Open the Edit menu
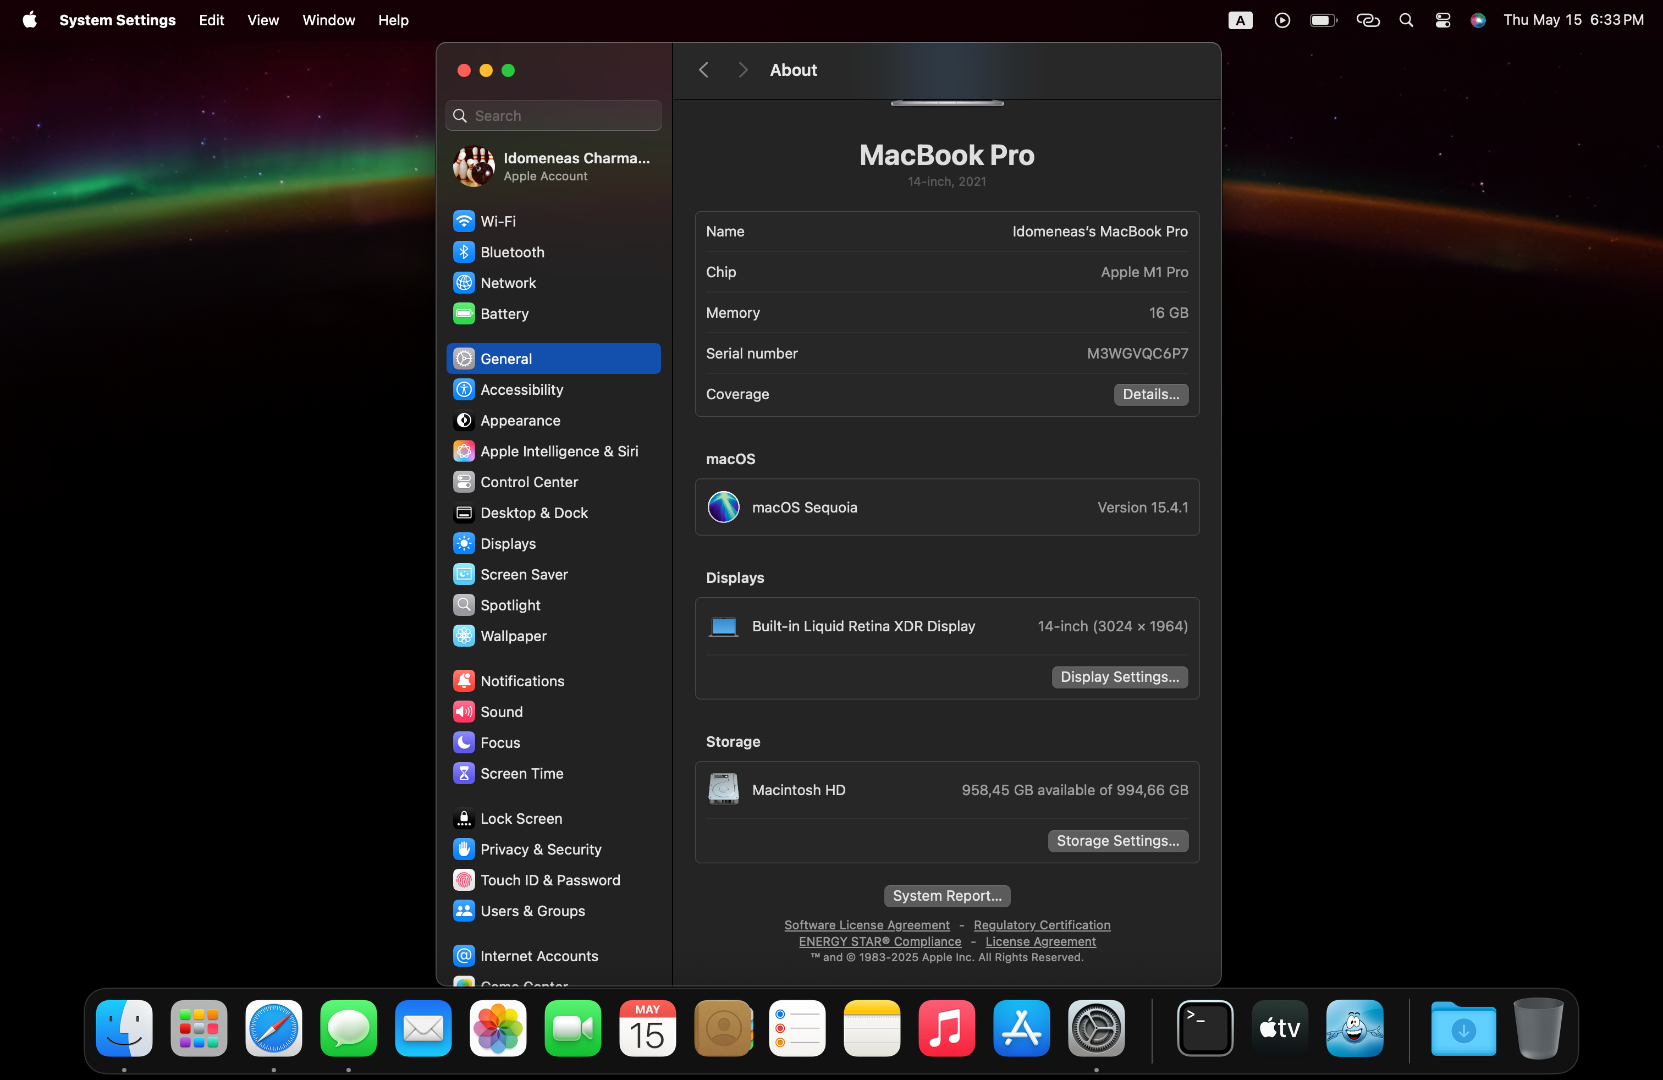This screenshot has width=1663, height=1080. click(x=211, y=20)
